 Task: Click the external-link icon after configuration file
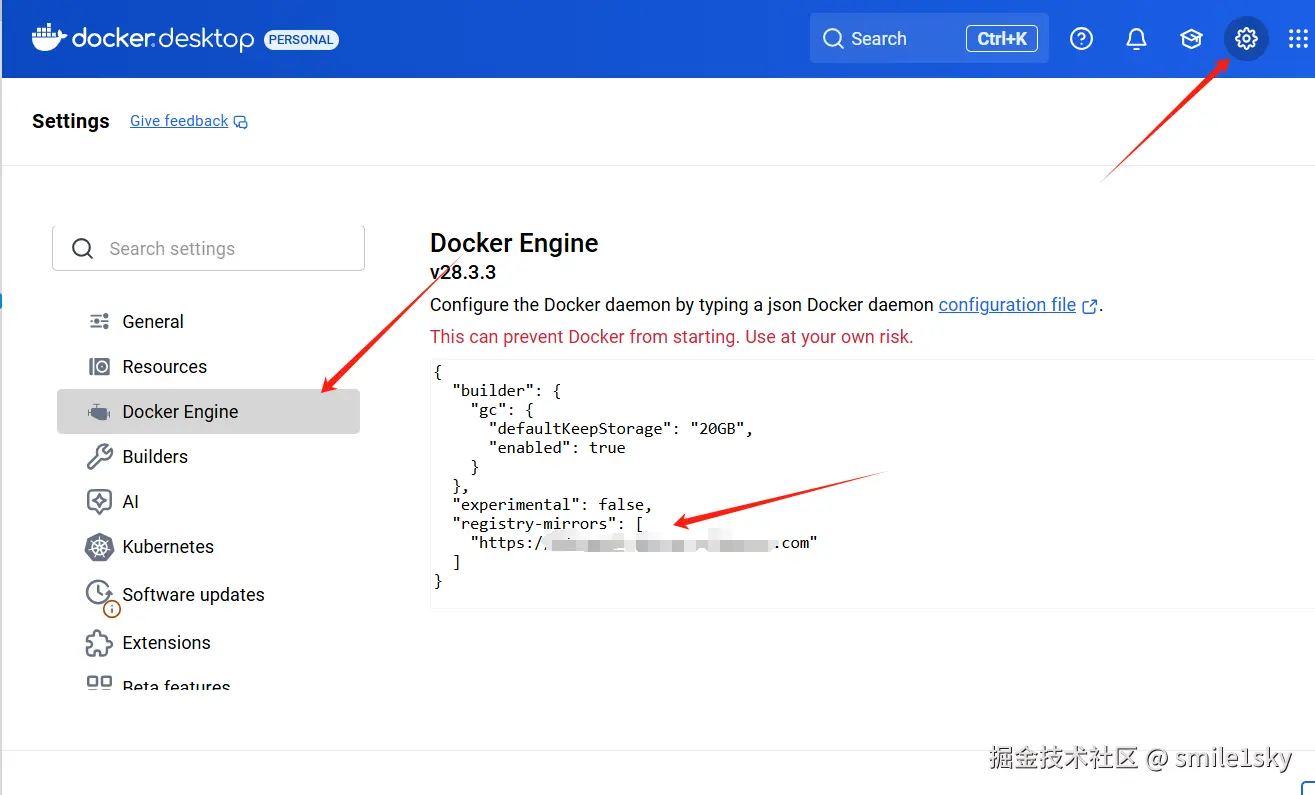tap(1090, 306)
